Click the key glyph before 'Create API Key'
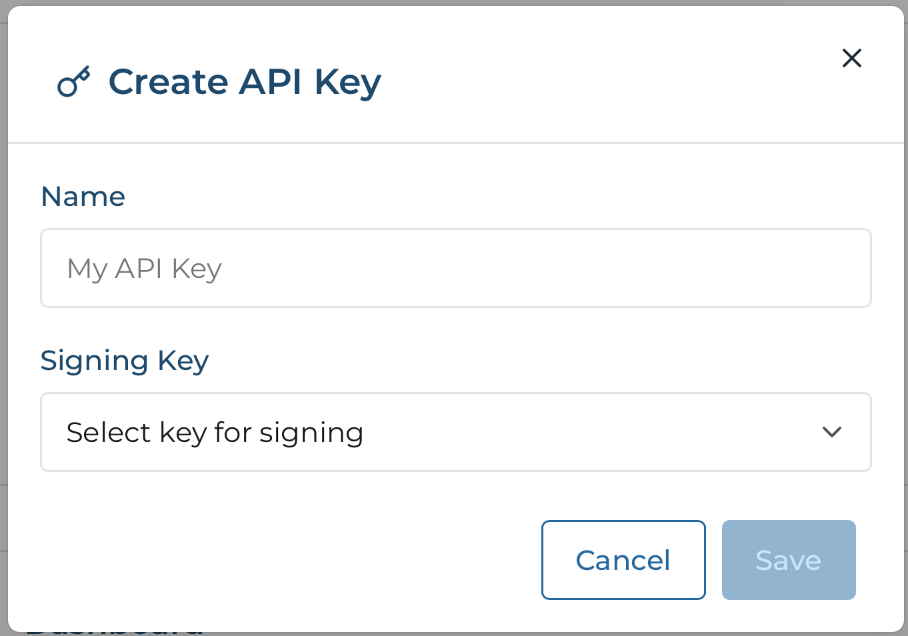Viewport: 908px width, 636px height. [x=74, y=82]
